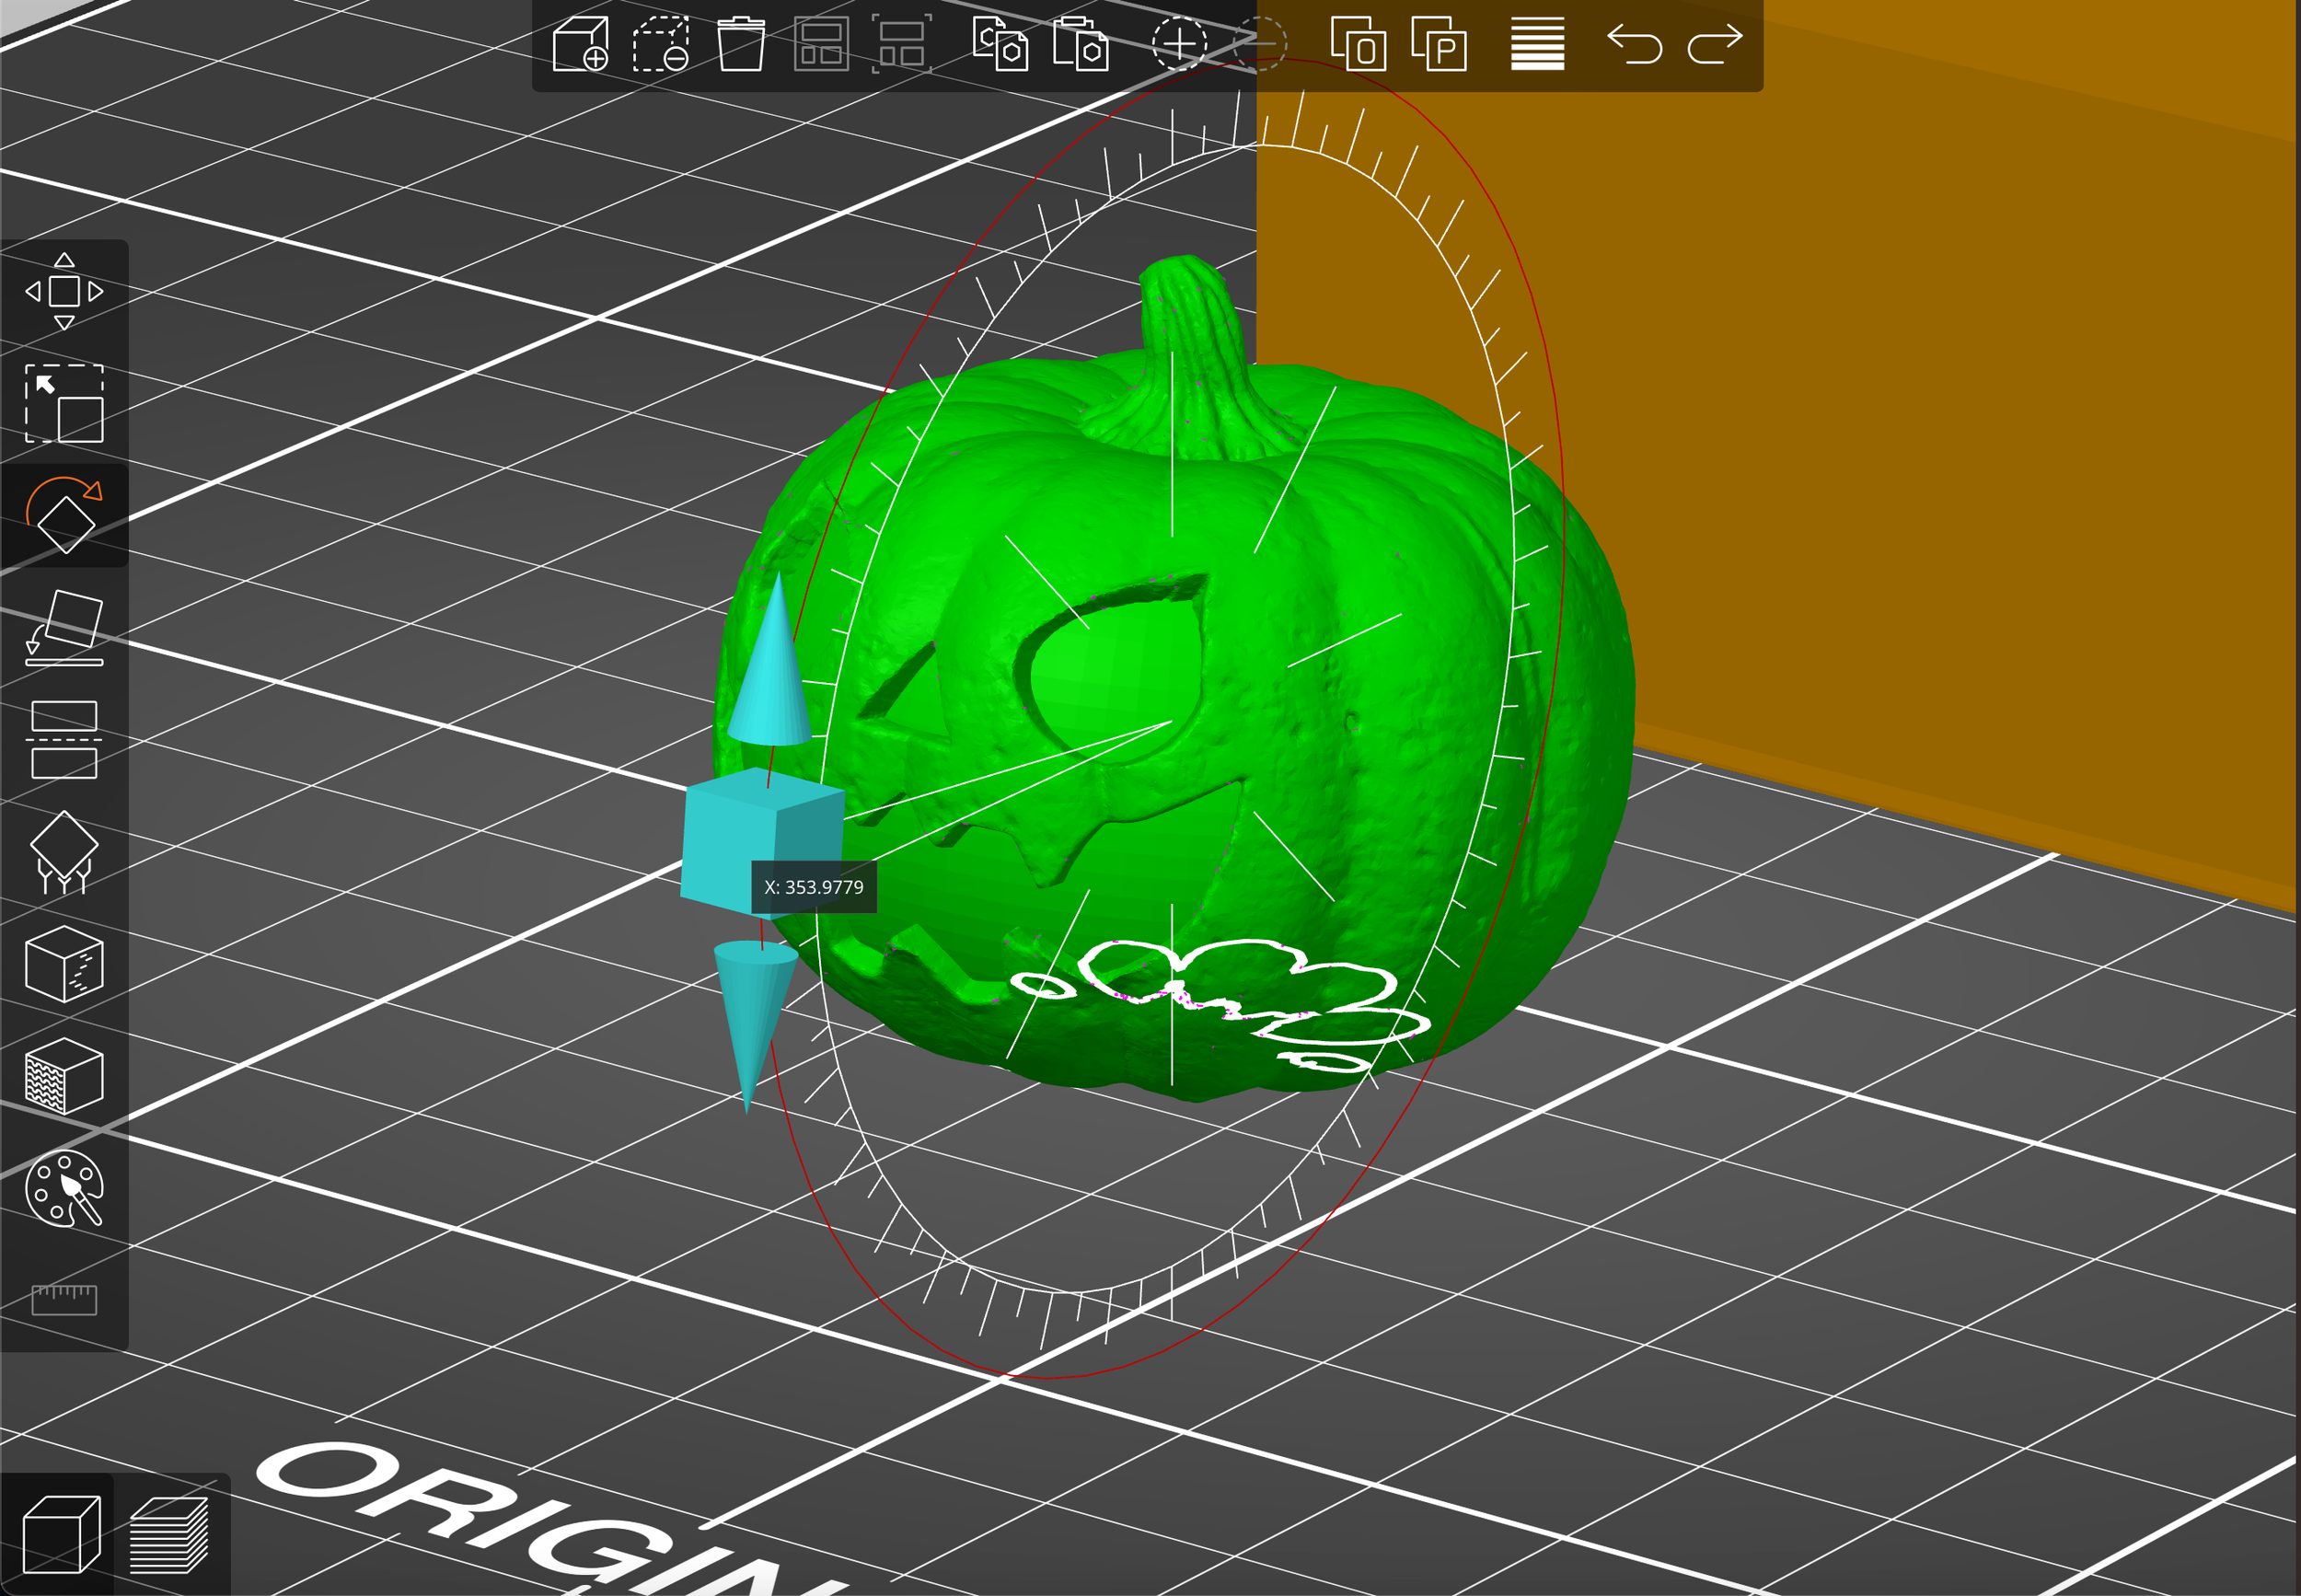Open the variable layer height tool

[1537, 43]
